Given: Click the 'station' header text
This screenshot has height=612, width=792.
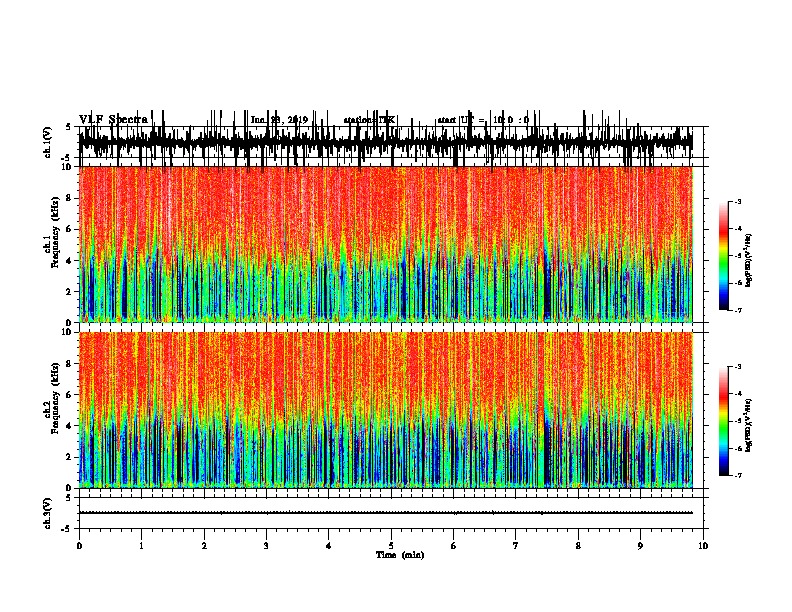Looking at the screenshot, I should [369, 120].
